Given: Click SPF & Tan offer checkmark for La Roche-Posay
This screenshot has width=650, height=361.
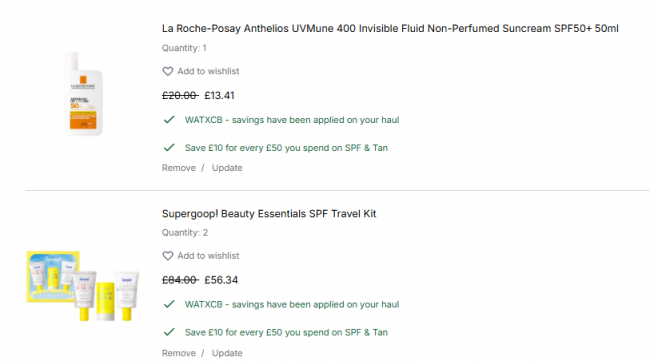Looking at the screenshot, I should coord(169,148).
